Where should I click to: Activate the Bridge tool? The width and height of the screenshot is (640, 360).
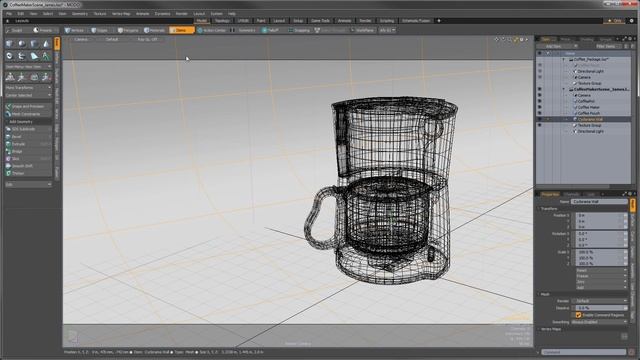coord(28,151)
